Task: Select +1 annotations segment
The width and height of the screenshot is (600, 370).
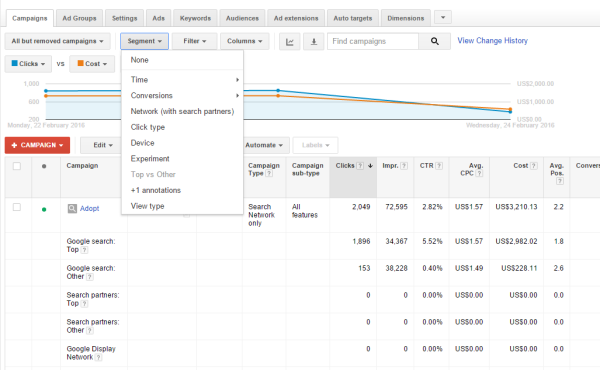Action: pyautogui.click(x=183, y=190)
